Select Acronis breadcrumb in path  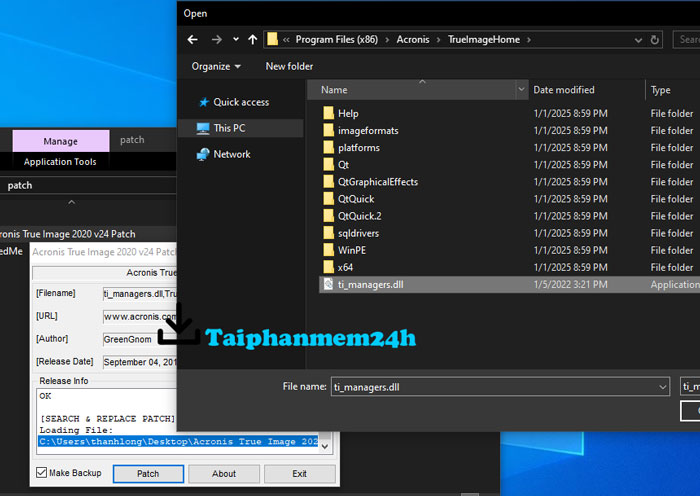click(413, 40)
